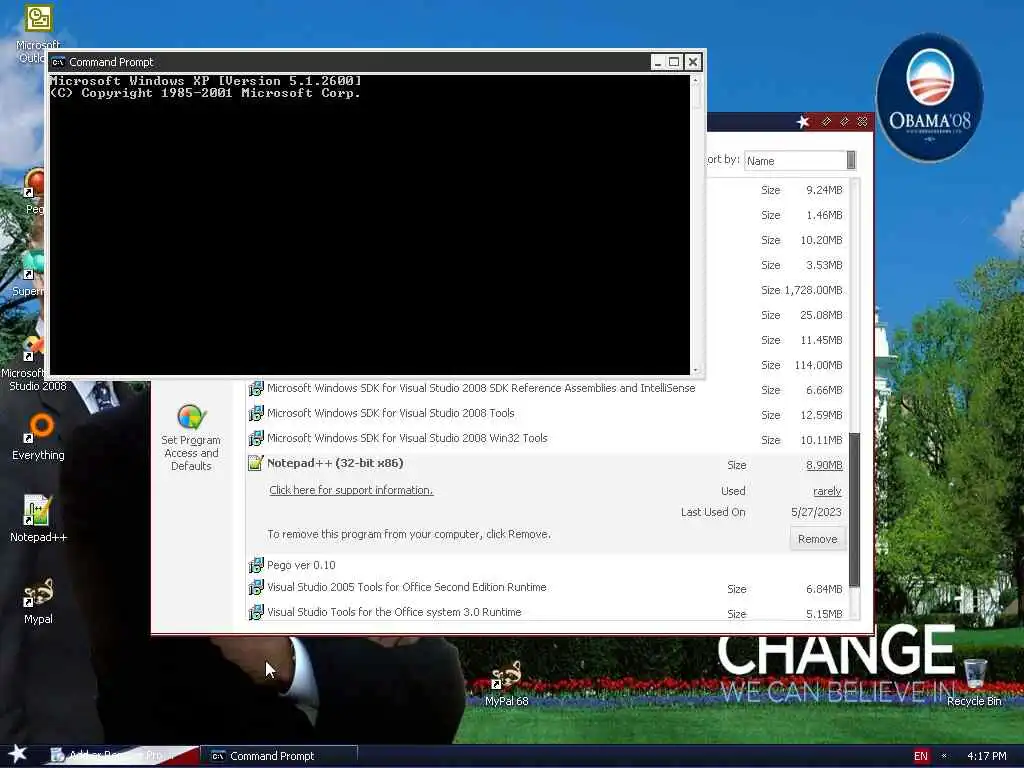Click the Remove button for Notepad++
Viewport: 1024px width, 768px height.
click(817, 539)
